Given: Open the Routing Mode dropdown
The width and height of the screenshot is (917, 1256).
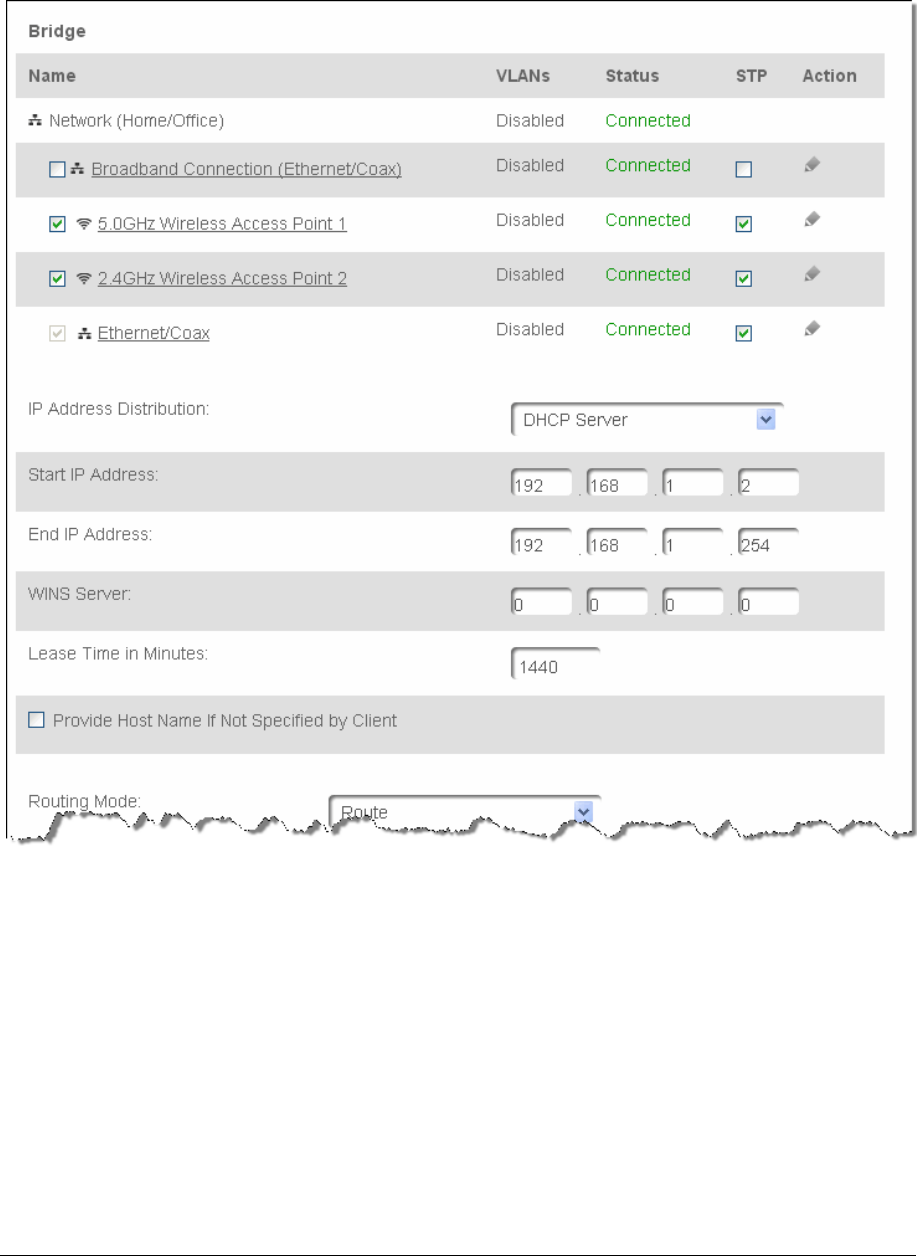Looking at the screenshot, I should (465, 812).
